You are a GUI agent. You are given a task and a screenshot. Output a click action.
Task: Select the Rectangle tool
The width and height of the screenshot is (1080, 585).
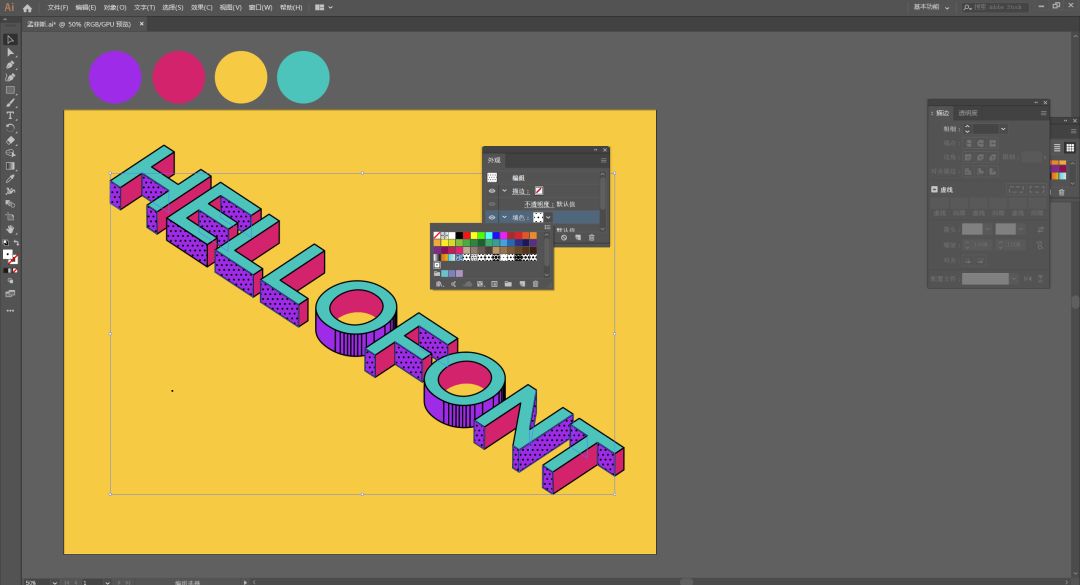10,90
